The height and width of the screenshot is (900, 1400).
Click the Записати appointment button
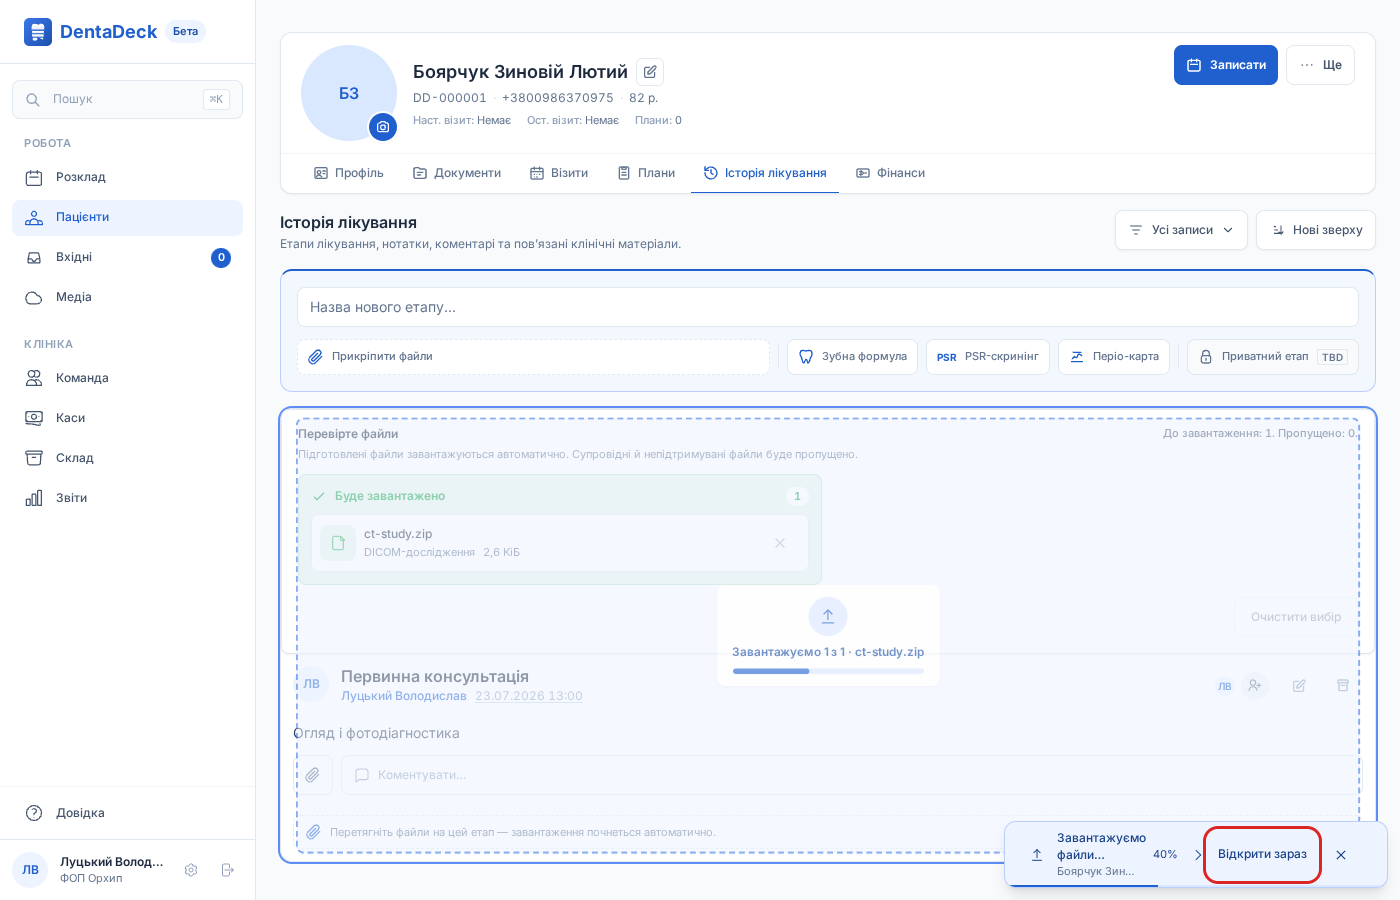[x=1226, y=65]
